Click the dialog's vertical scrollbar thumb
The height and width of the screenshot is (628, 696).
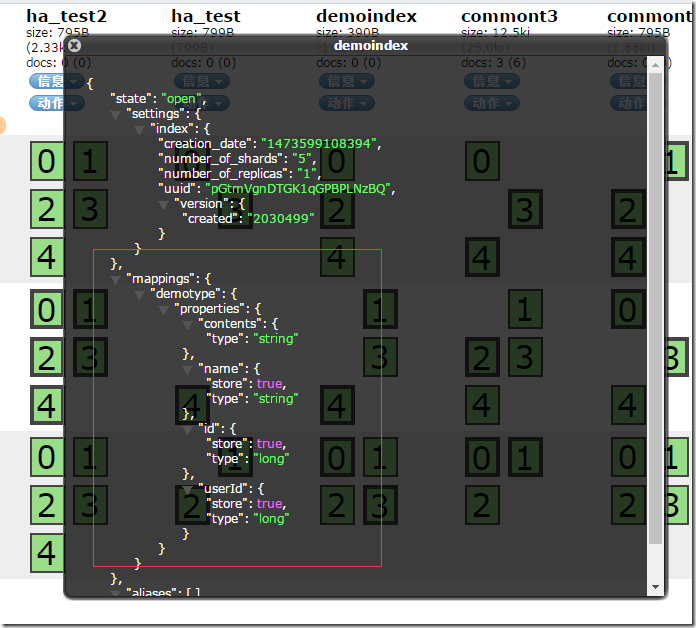pyautogui.click(x=655, y=308)
